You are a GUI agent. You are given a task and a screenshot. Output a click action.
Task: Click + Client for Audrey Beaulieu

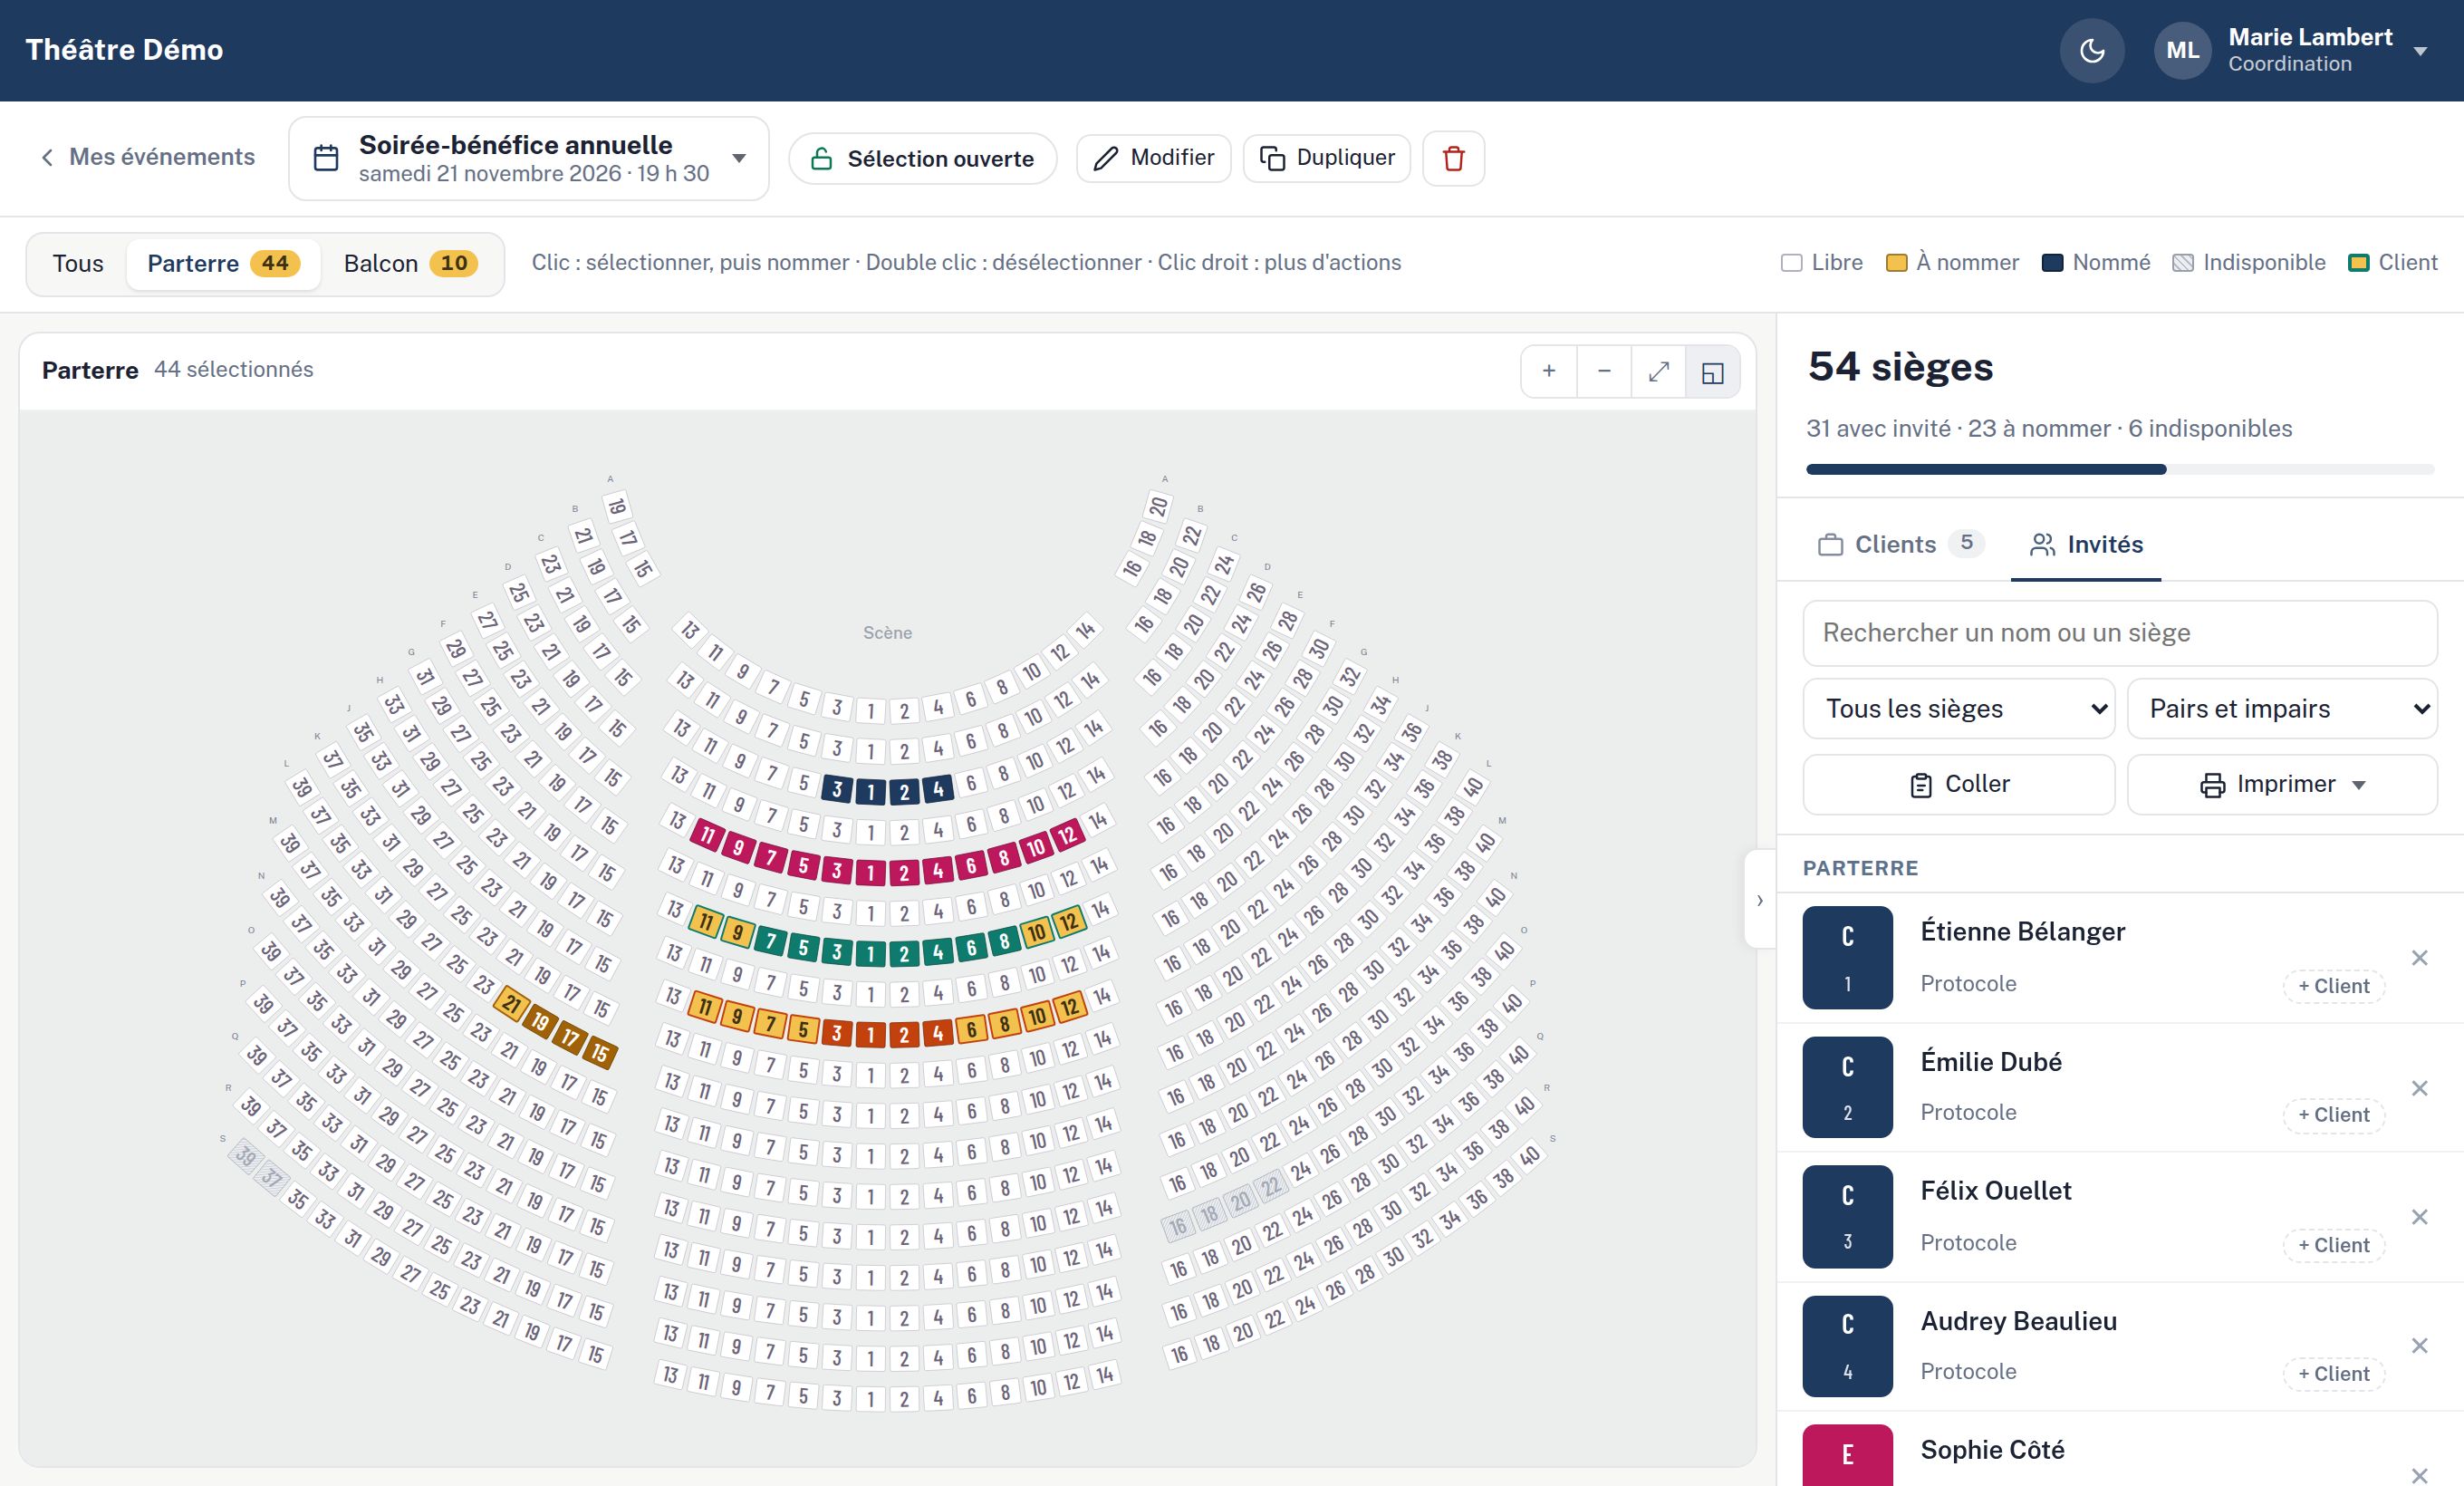pyautogui.click(x=2333, y=1374)
